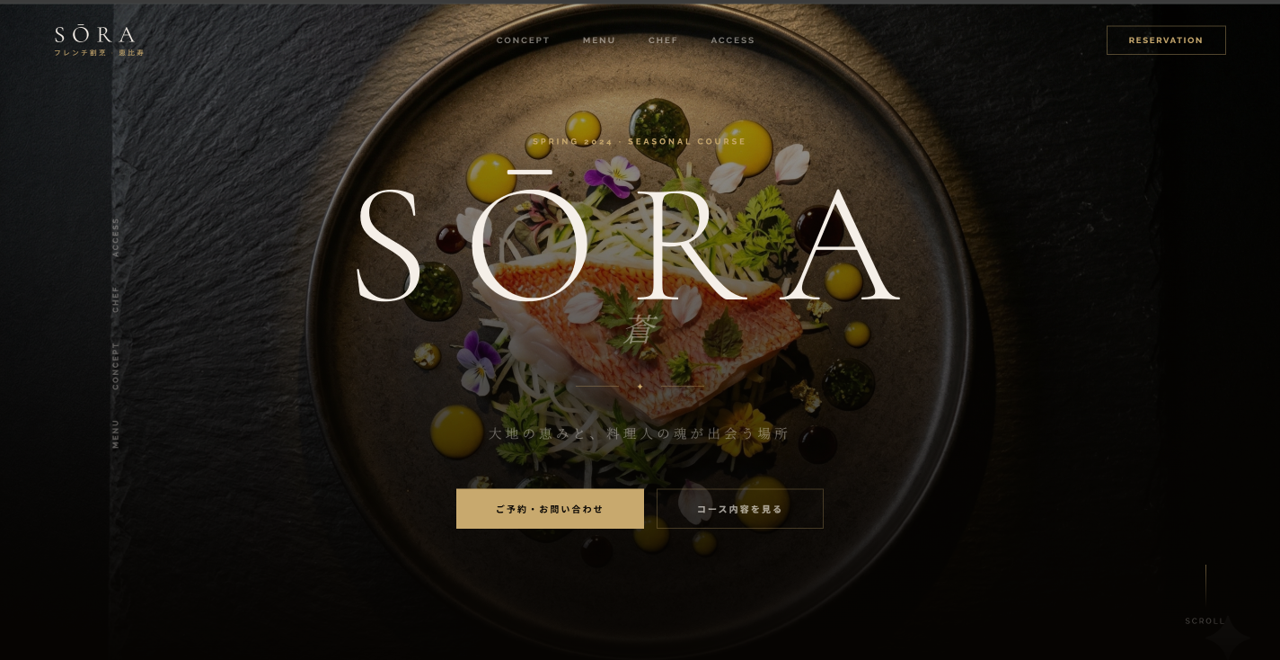Go to ACCESS in the top navigation
1280x660 pixels.
733,40
